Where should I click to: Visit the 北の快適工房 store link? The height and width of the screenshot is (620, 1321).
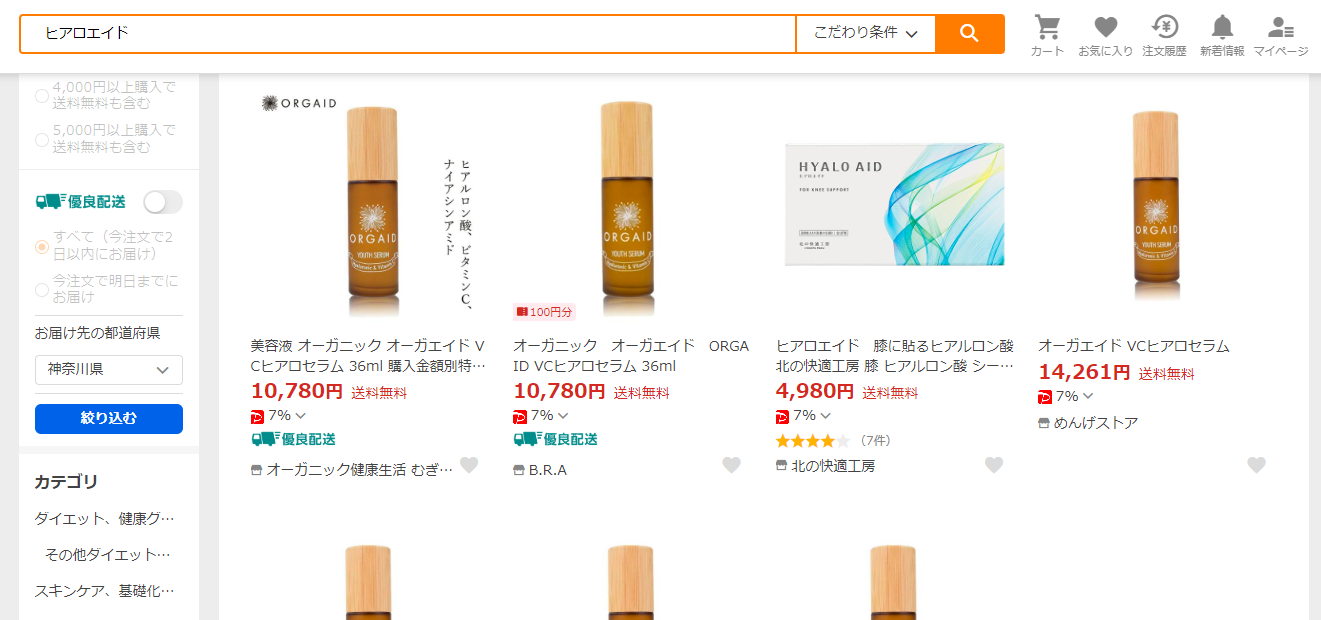833,466
